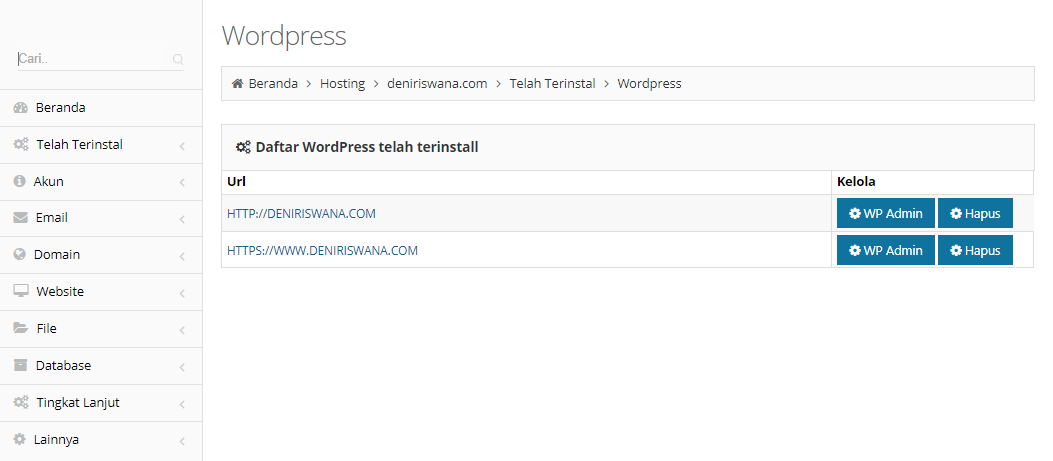Click the Akun info icon
The image size is (1053, 461).
pos(19,182)
